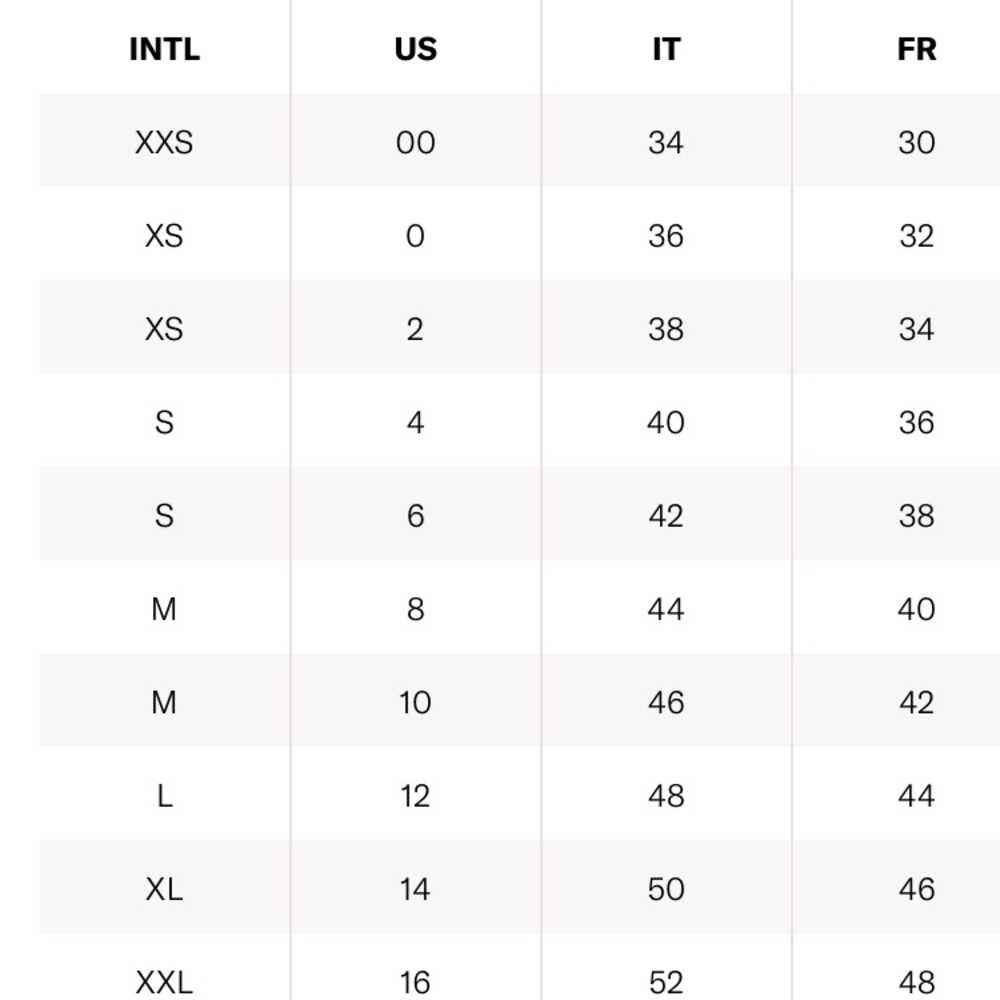
Task: Click the FR column header
Action: point(916,49)
